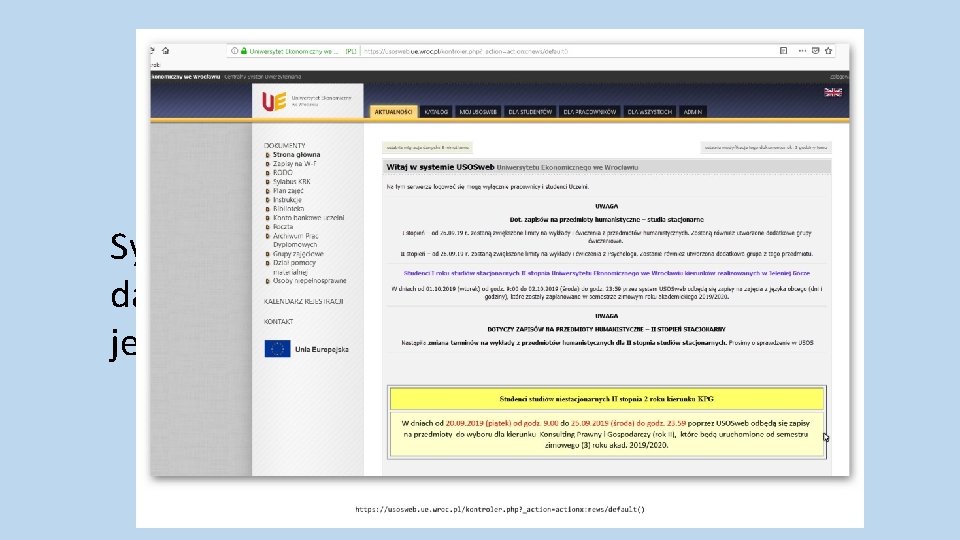Click the site information icon in the address bar
Image resolution: width=960 pixels, height=540 pixels.
tap(234, 51)
